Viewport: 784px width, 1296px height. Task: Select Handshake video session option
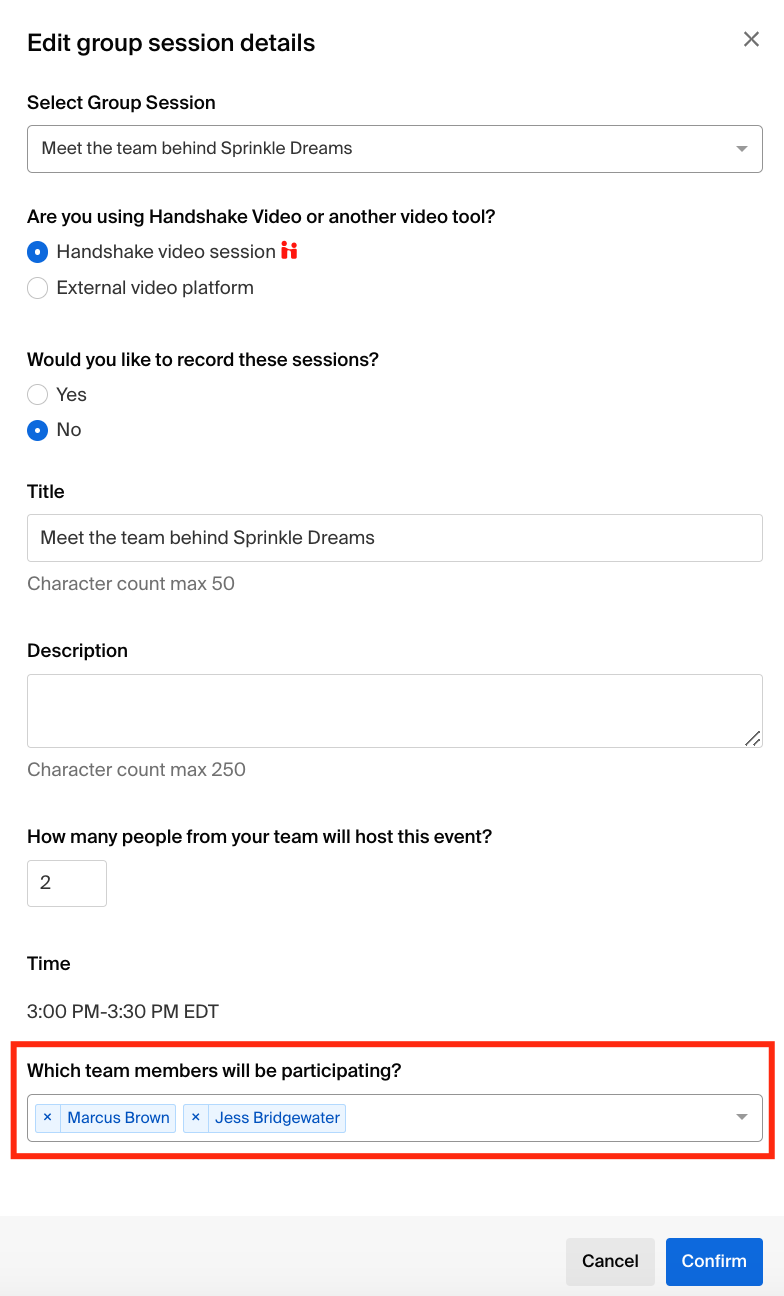pyautogui.click(x=38, y=252)
